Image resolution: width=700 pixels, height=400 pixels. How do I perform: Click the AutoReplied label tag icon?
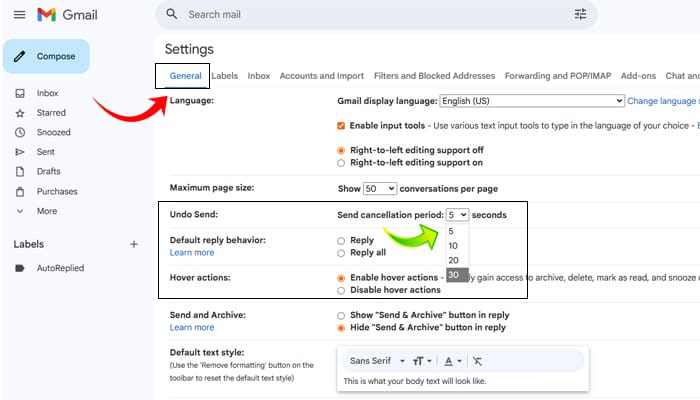point(20,268)
